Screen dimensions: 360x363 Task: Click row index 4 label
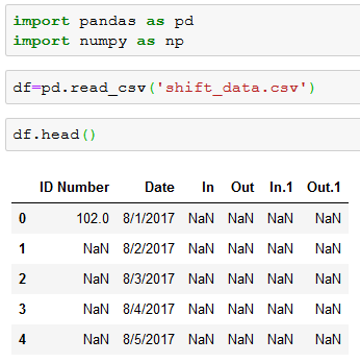(x=22, y=340)
